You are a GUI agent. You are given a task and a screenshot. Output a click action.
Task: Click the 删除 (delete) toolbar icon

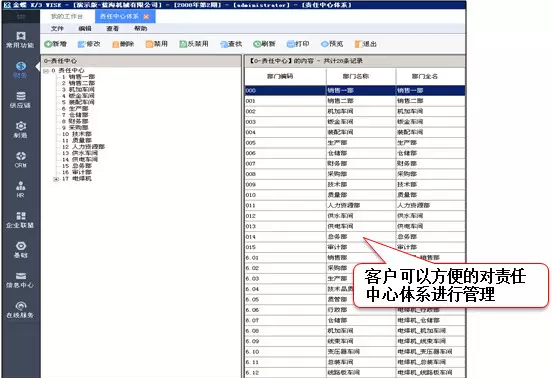click(123, 44)
